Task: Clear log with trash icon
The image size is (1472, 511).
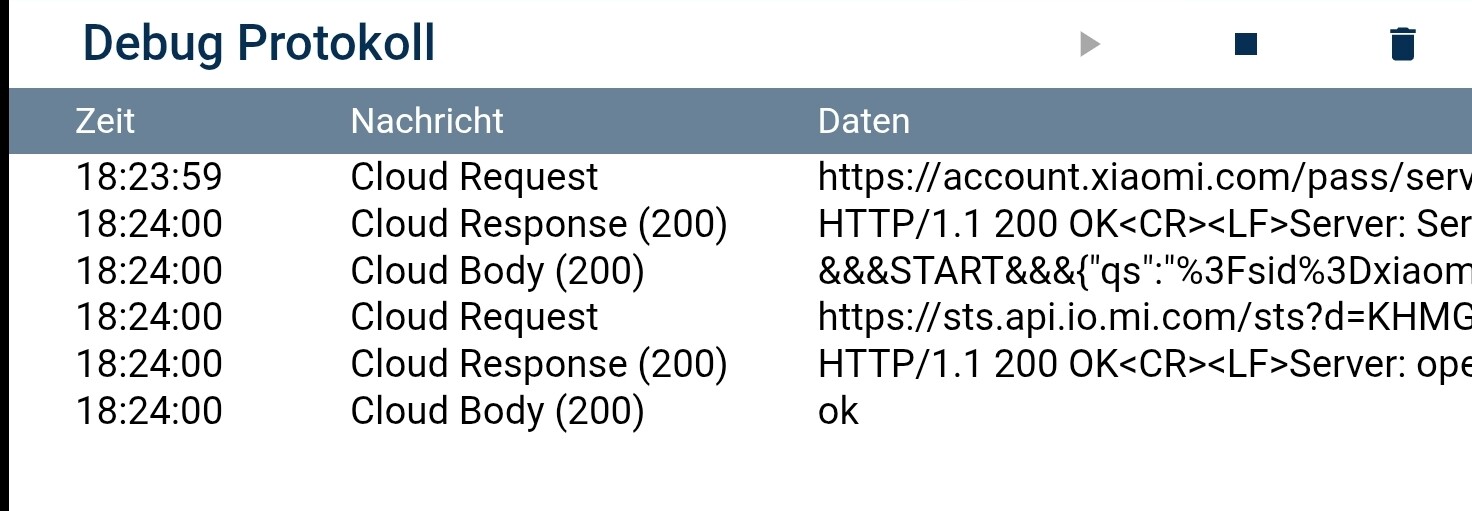Action: coord(1403,44)
